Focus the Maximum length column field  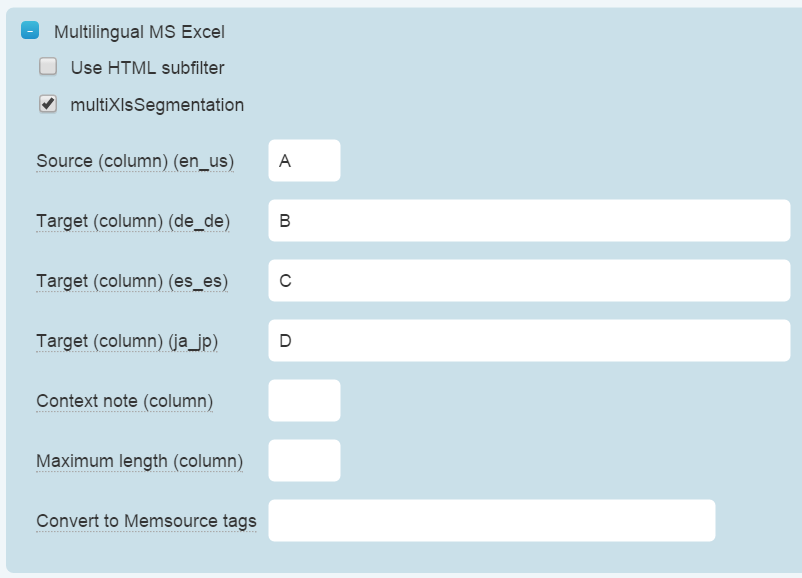[304, 461]
